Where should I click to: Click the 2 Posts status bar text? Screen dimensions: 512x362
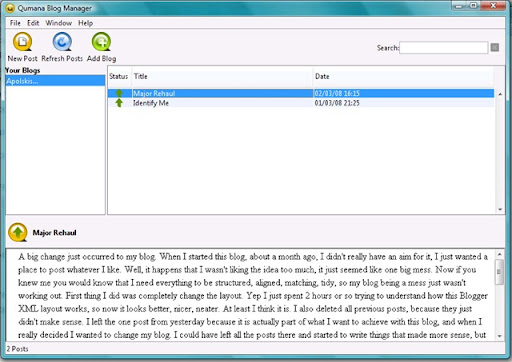(17, 349)
